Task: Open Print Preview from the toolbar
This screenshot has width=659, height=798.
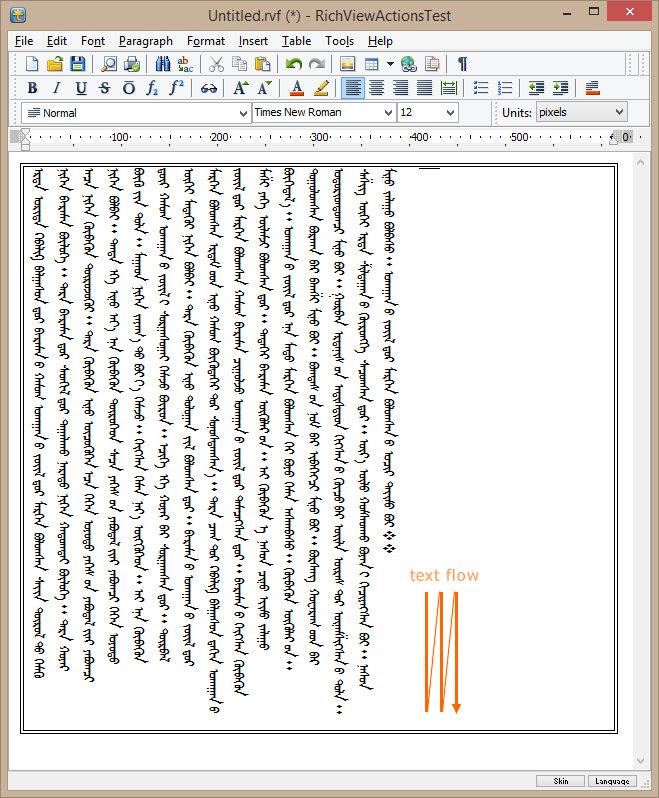Action: click(109, 64)
